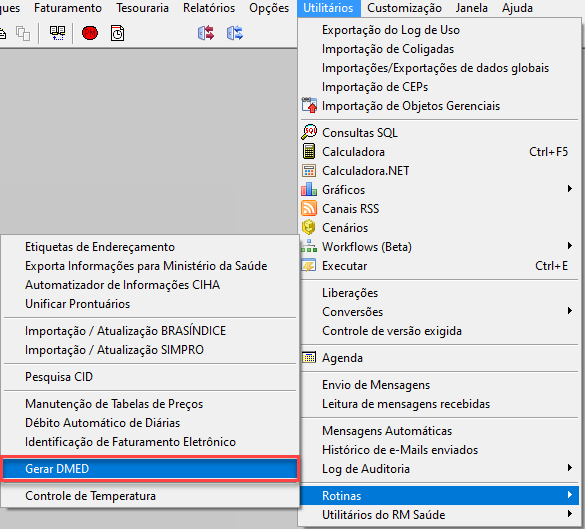Viewport: 585px width, 529px height.
Task: Click the Consultas SQL magnifier icon
Action: tap(309, 132)
